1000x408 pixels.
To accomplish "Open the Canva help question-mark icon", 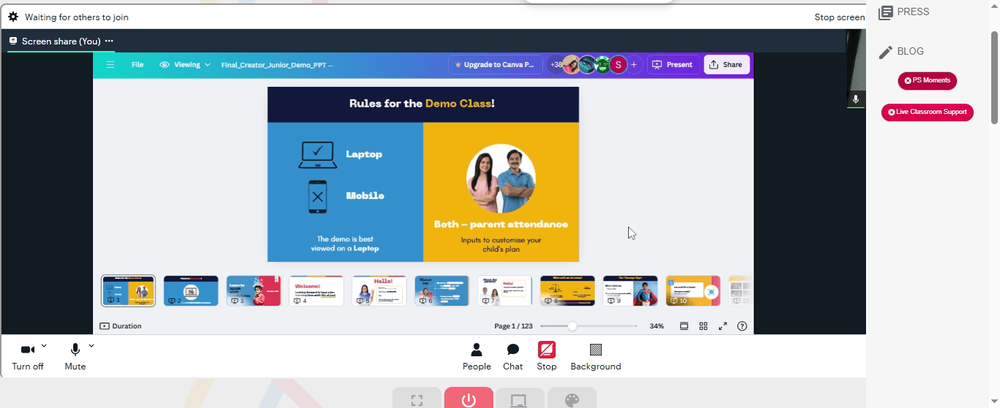I will 742,326.
